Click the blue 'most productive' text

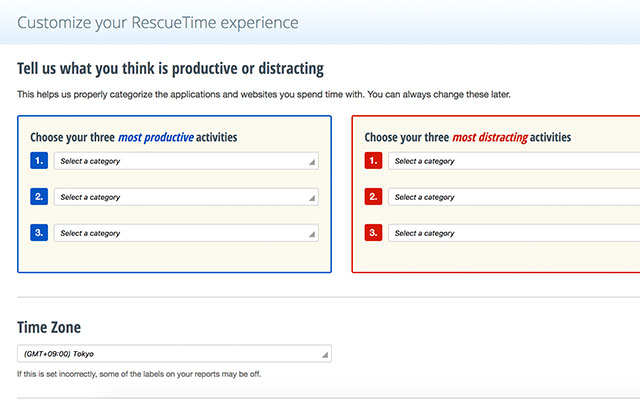click(156, 137)
